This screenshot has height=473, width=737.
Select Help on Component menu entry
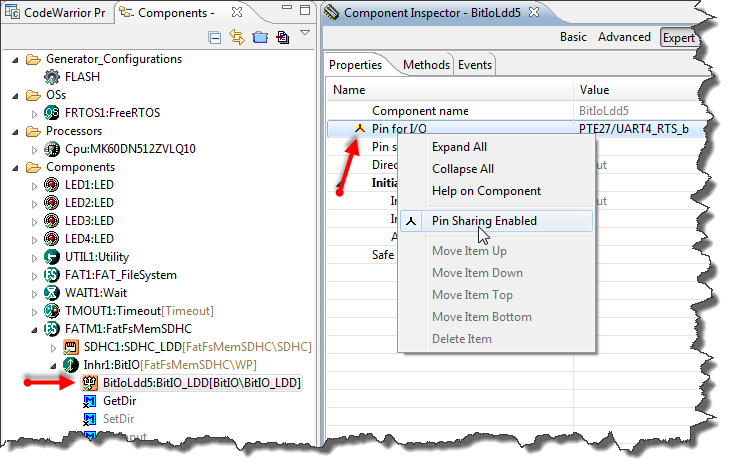(486, 190)
